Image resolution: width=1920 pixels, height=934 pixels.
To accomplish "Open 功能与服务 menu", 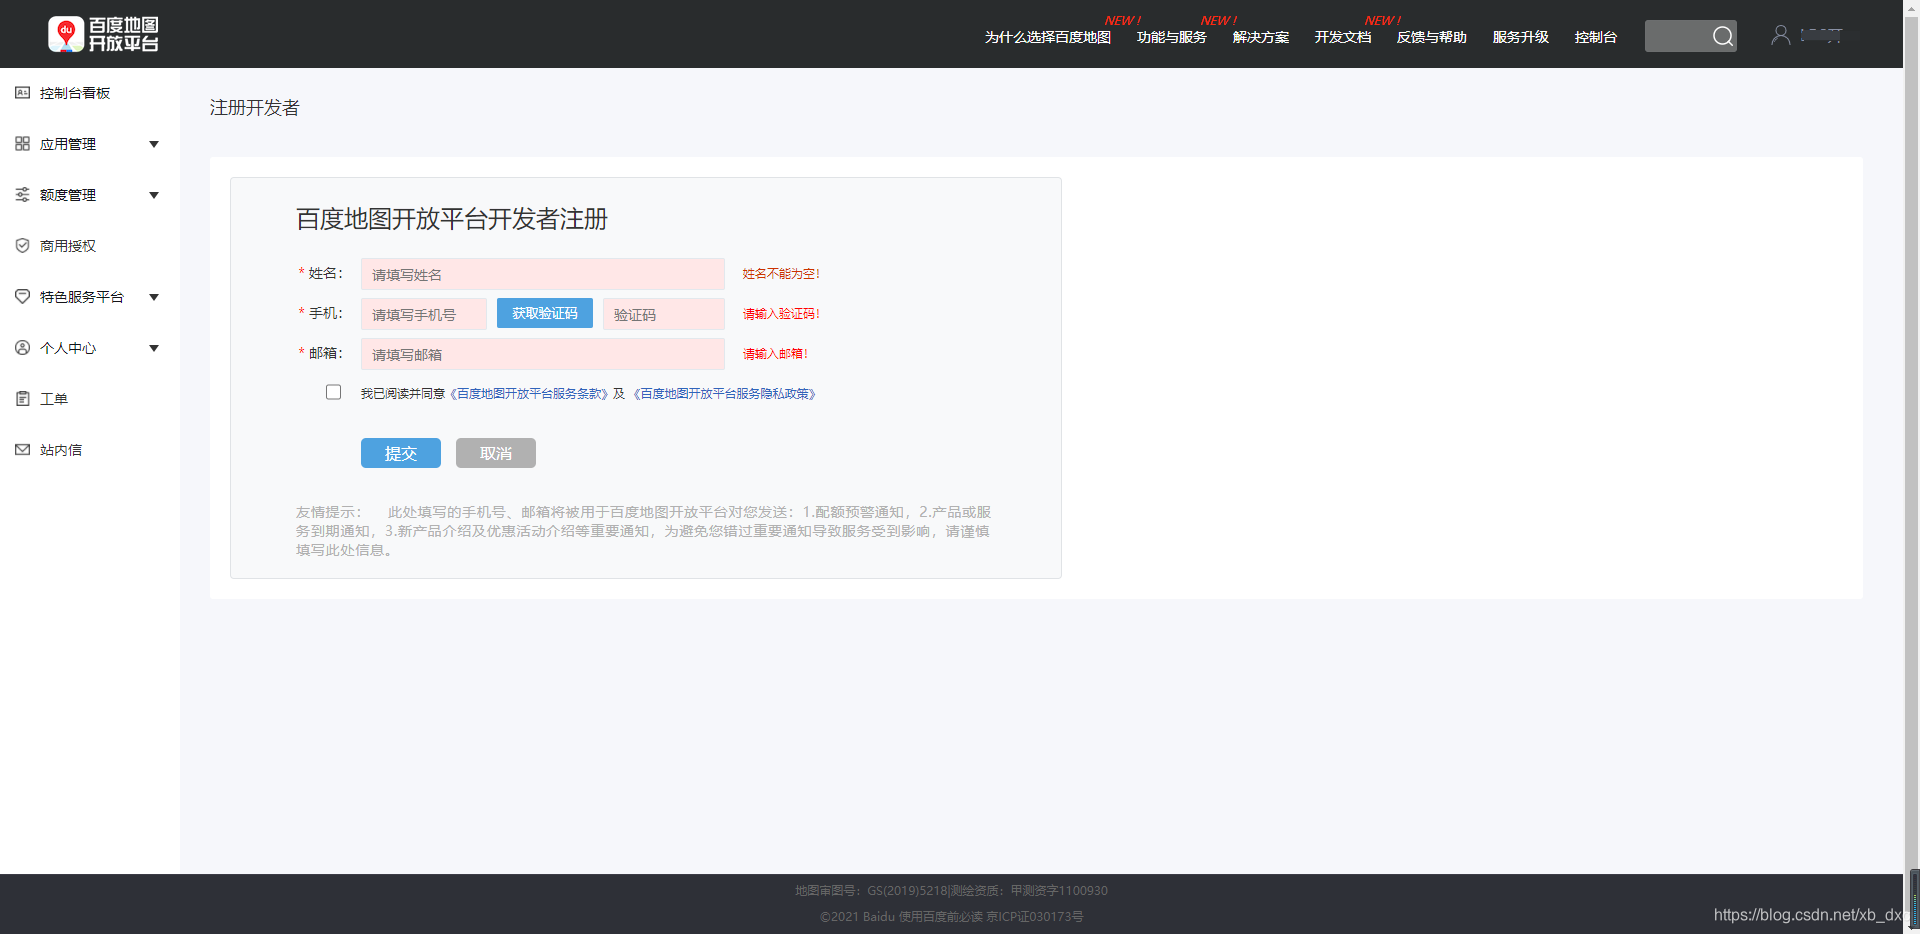I will (x=1171, y=37).
